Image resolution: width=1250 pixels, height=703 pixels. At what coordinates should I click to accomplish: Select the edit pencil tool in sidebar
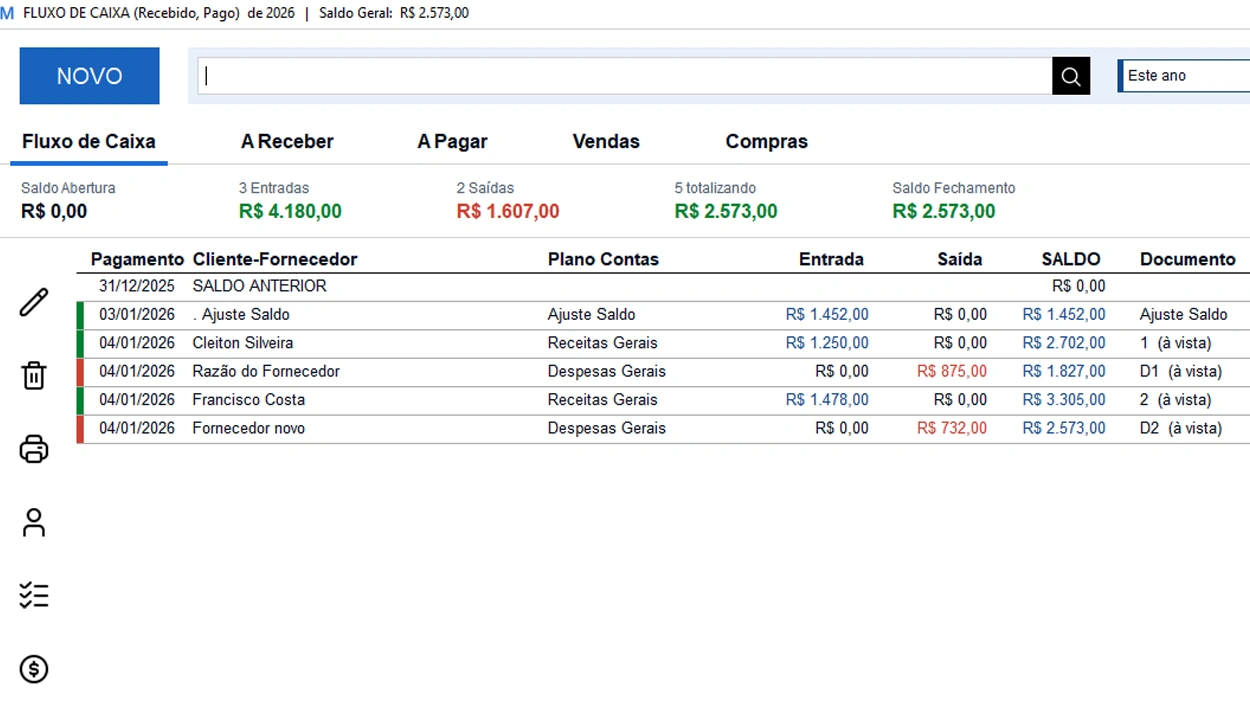click(x=34, y=301)
